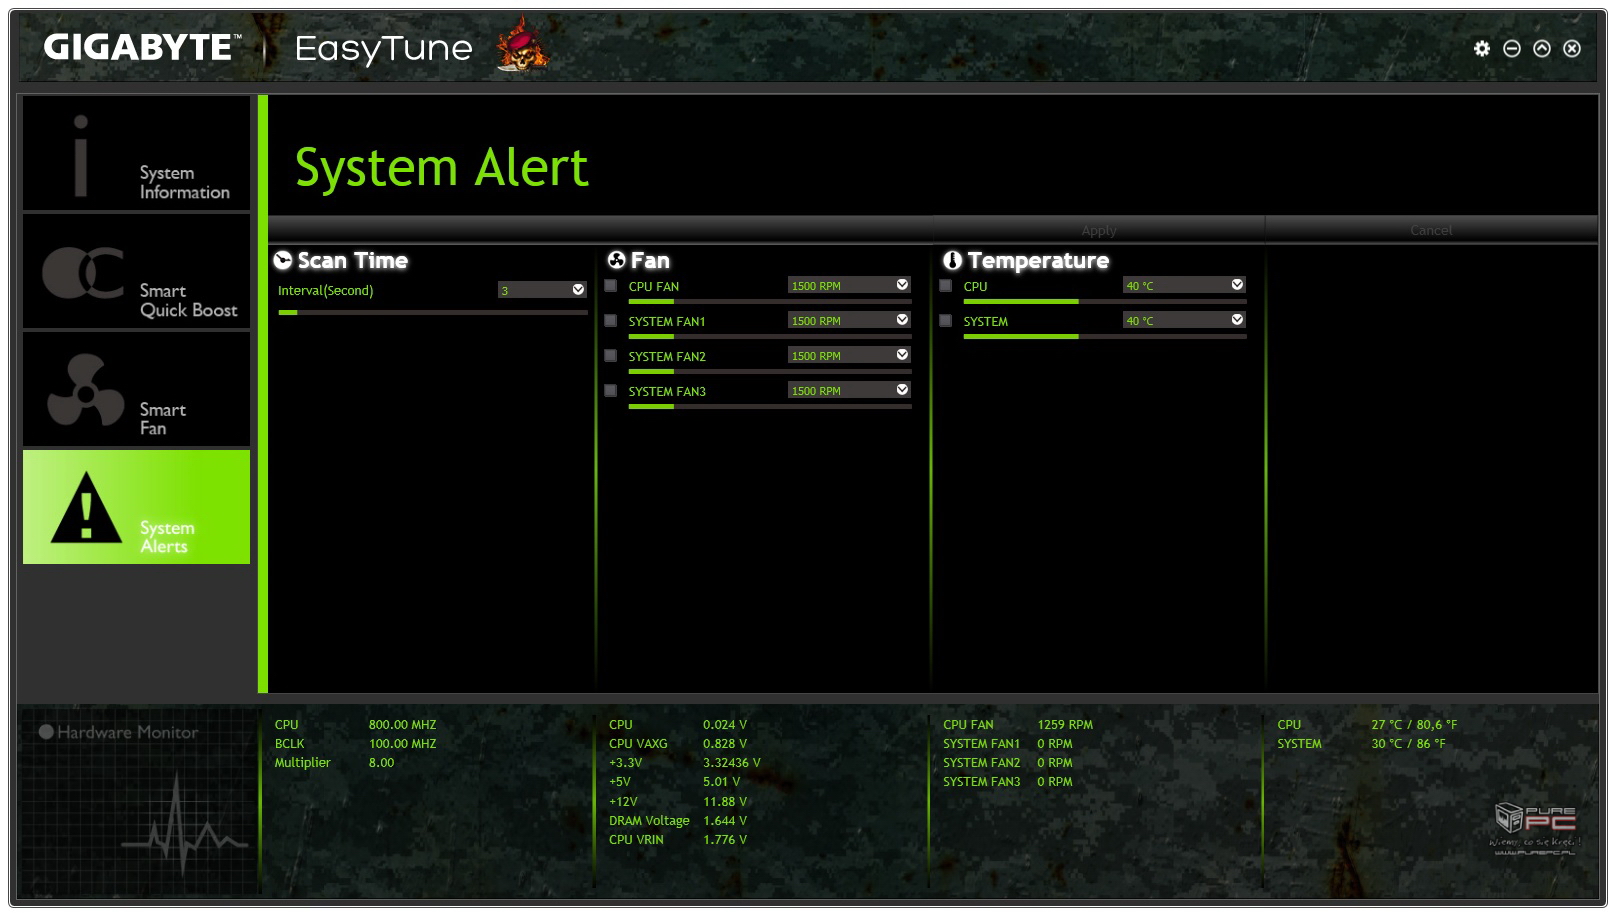Open the SYSTEM FAN1 RPM dropdown
The width and height of the screenshot is (1617, 917).
click(x=849, y=320)
